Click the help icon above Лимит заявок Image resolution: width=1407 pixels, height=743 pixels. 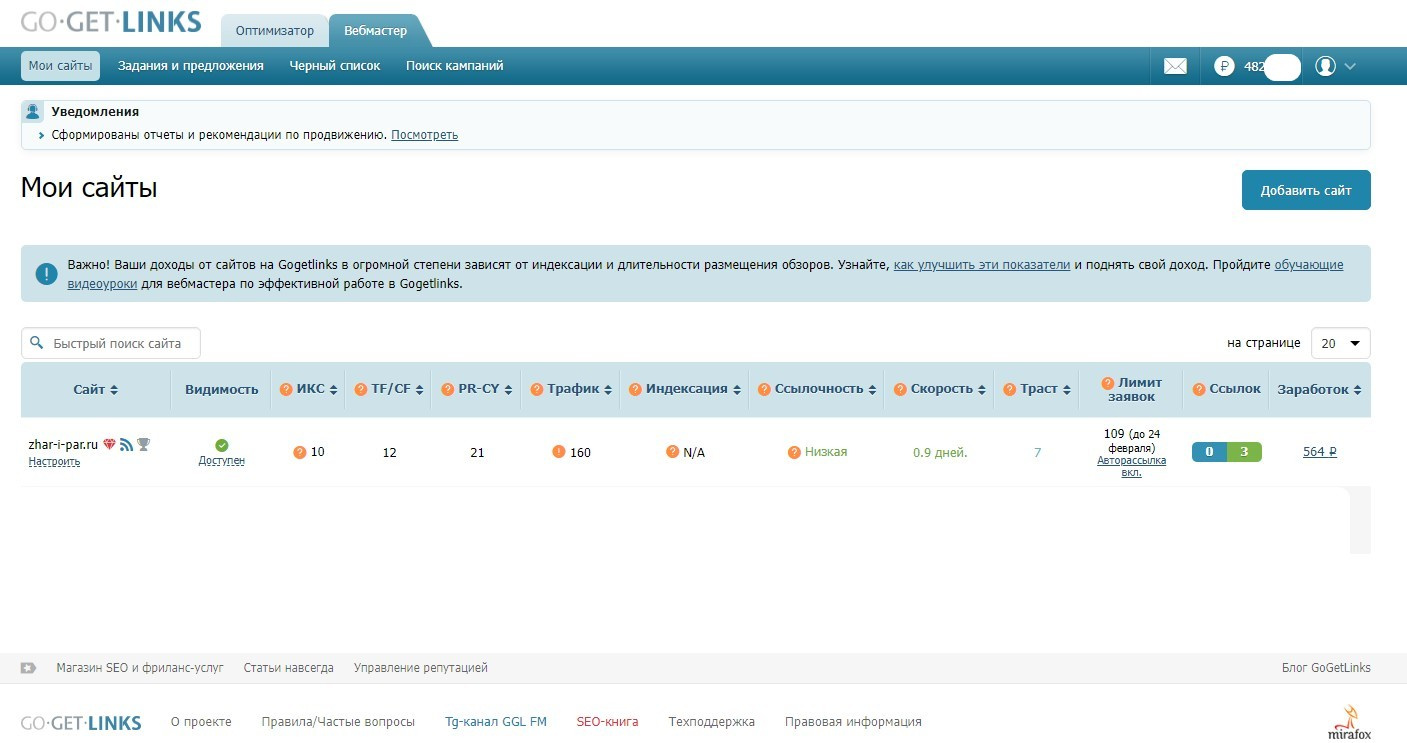pos(1107,382)
